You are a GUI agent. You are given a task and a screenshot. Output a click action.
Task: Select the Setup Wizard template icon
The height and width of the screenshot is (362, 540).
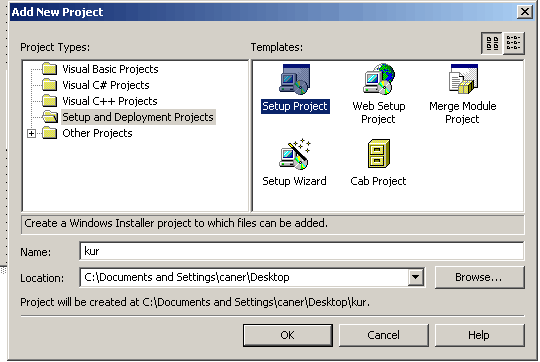pos(295,154)
